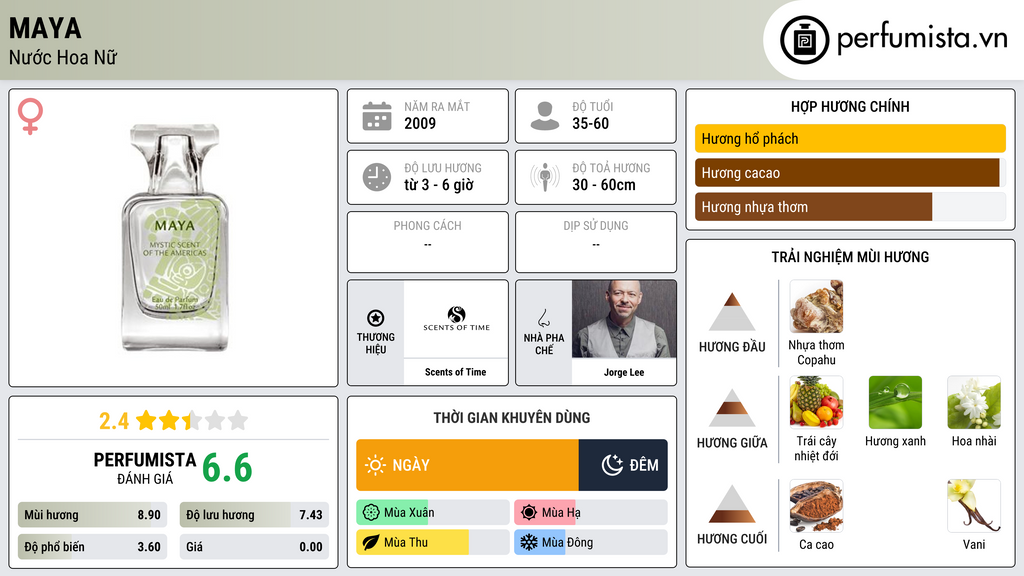Screen dimensions: 1024x576
Task: Open the Vani note image
Action: click(x=974, y=505)
